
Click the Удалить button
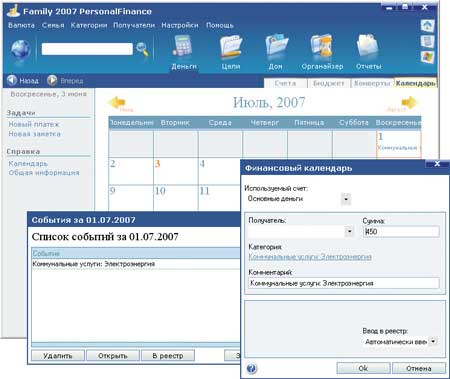point(58,356)
